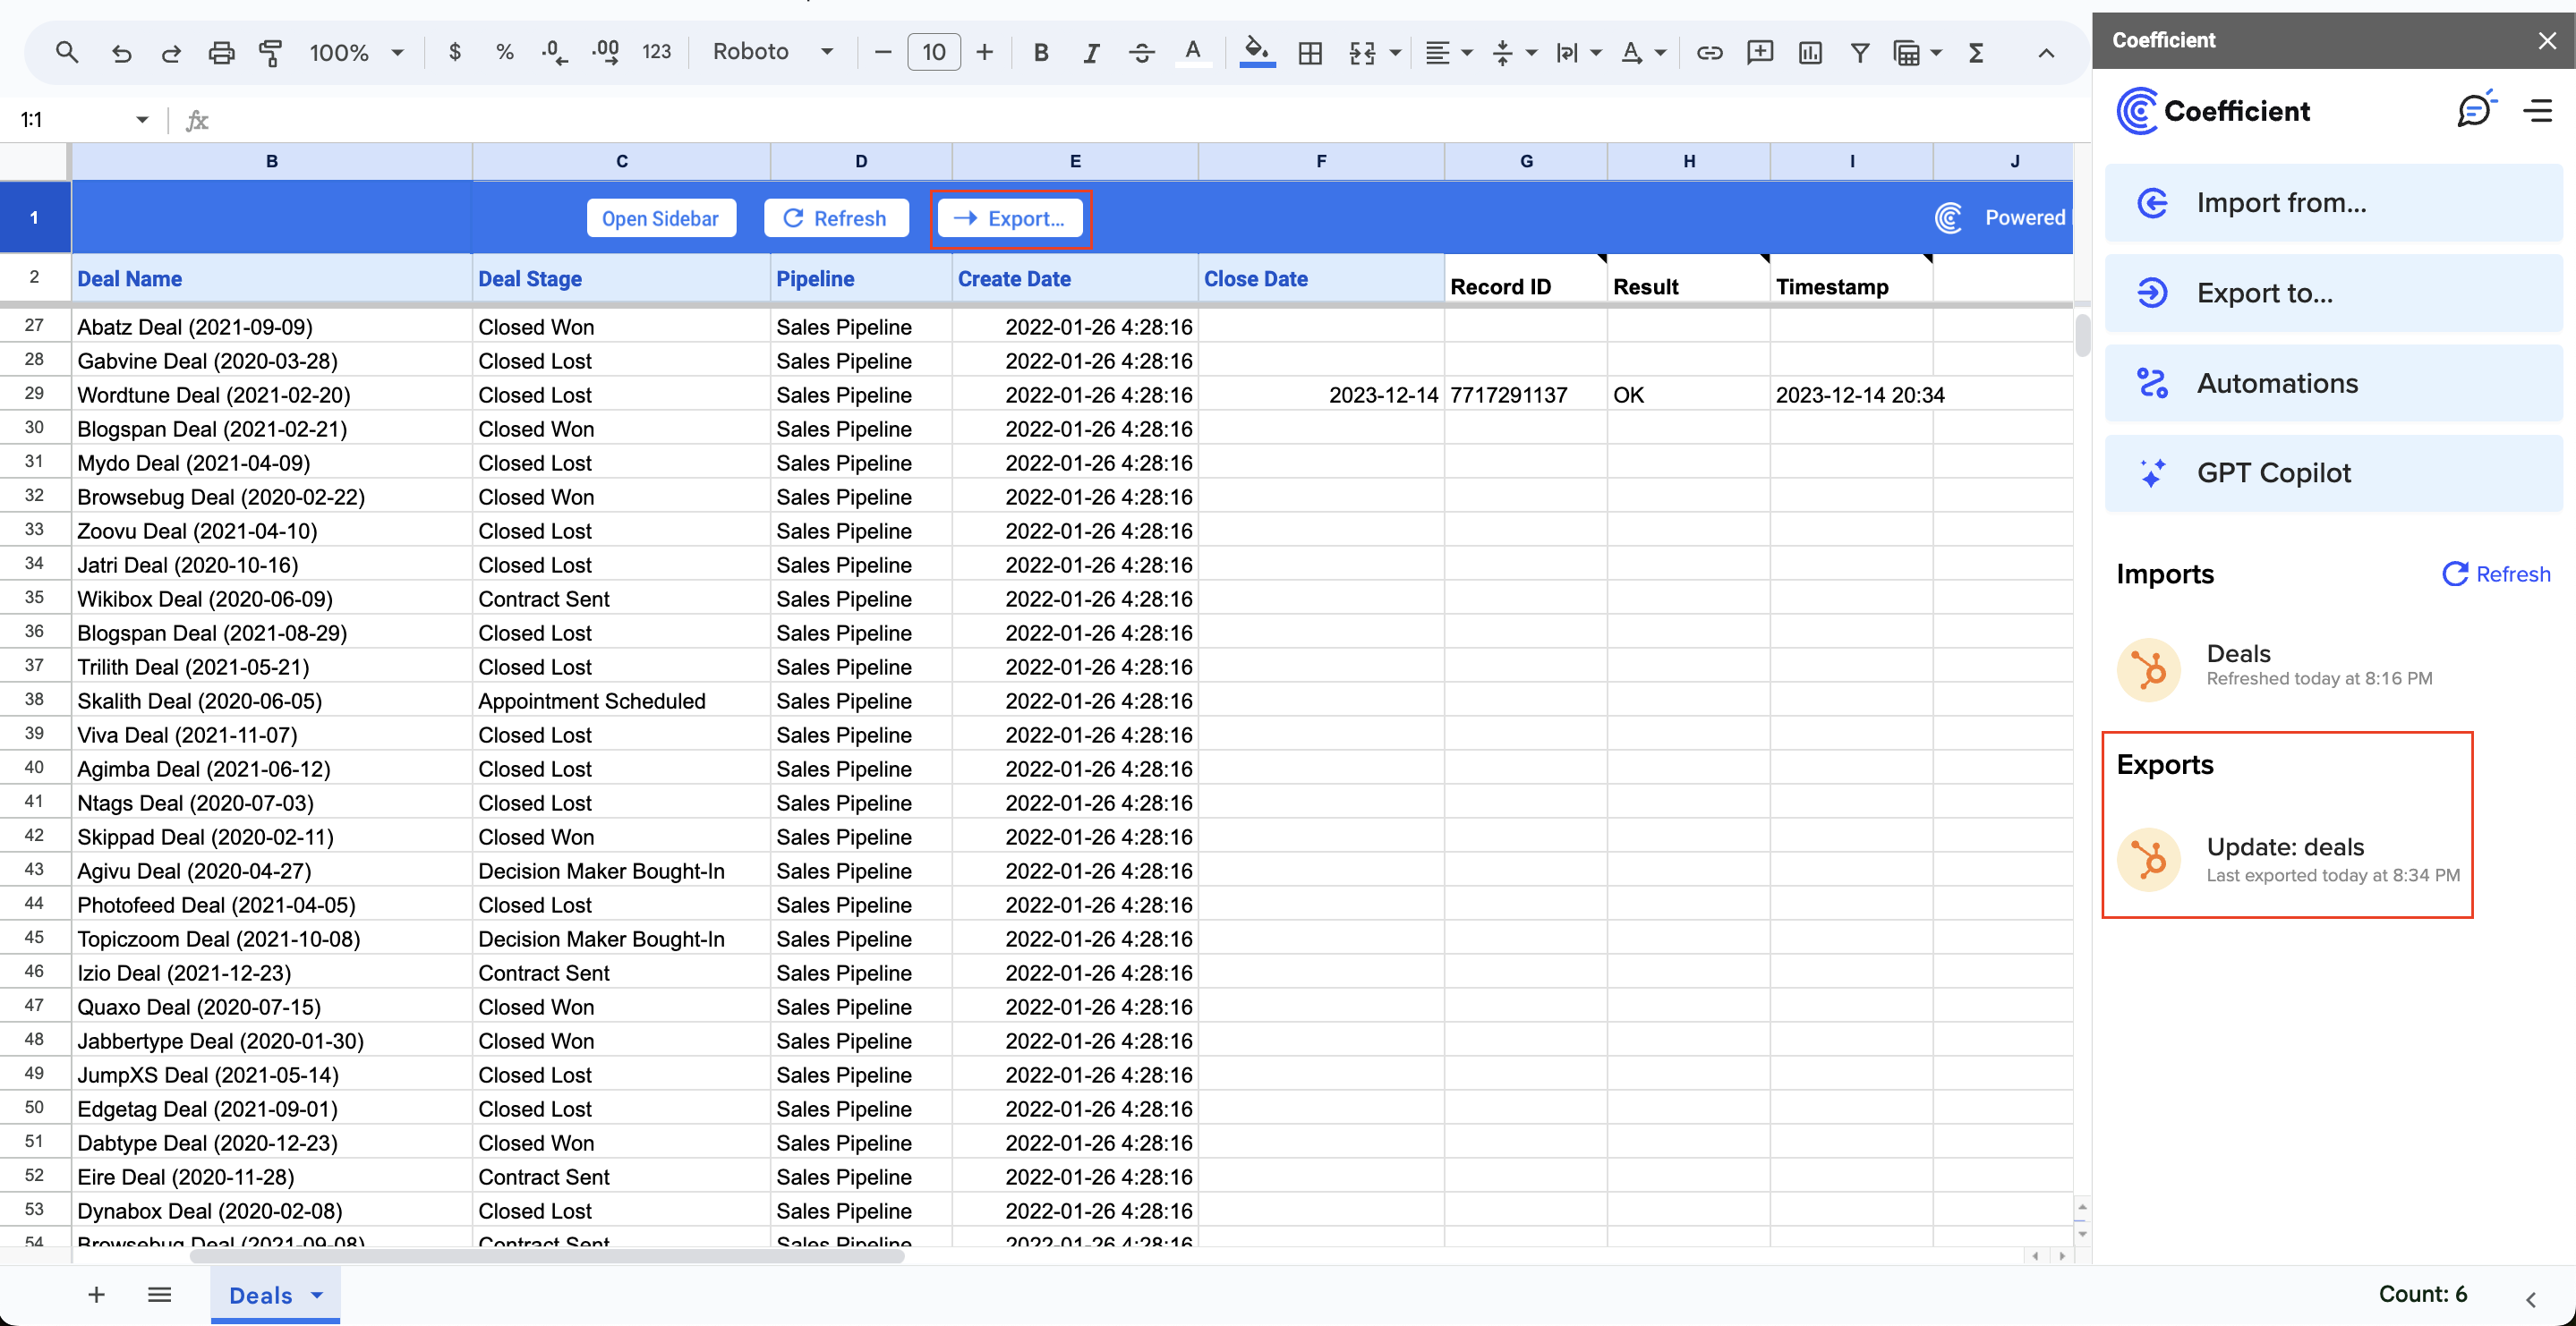The height and width of the screenshot is (1326, 2576).
Task: Open the zoom 100% dropdown
Action: point(356,52)
